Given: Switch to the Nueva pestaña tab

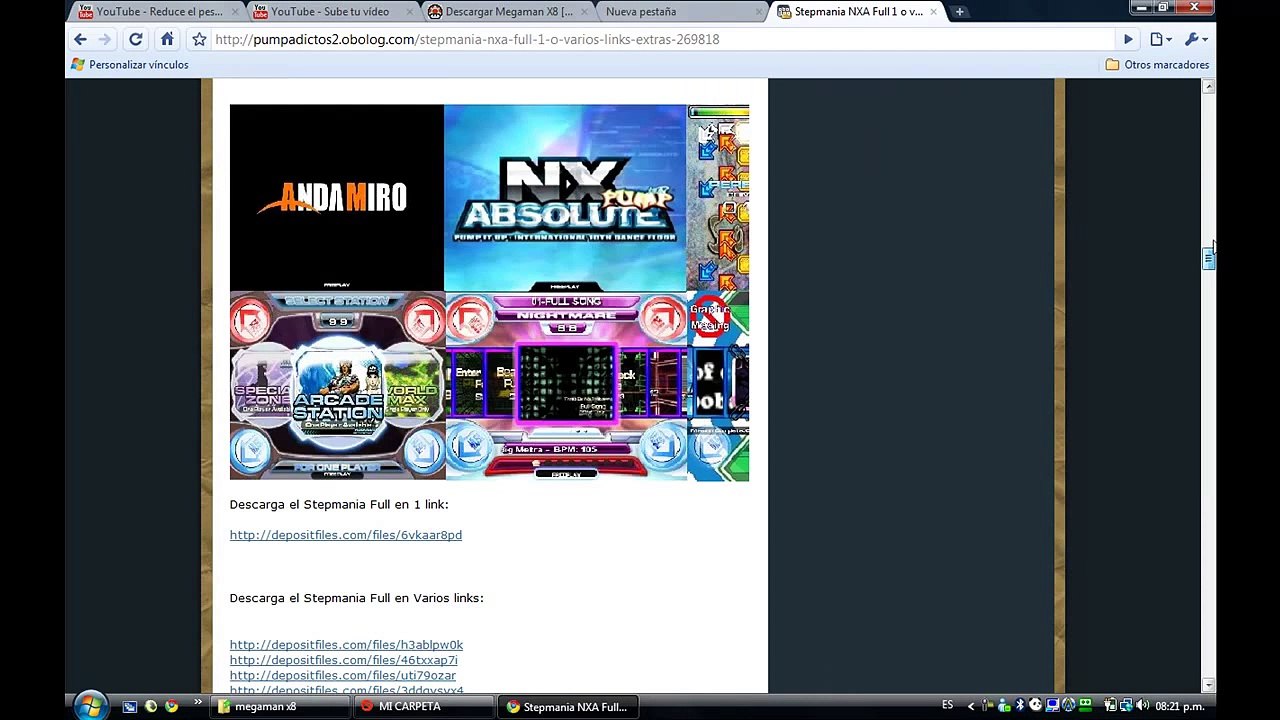Looking at the screenshot, I should click(x=683, y=12).
